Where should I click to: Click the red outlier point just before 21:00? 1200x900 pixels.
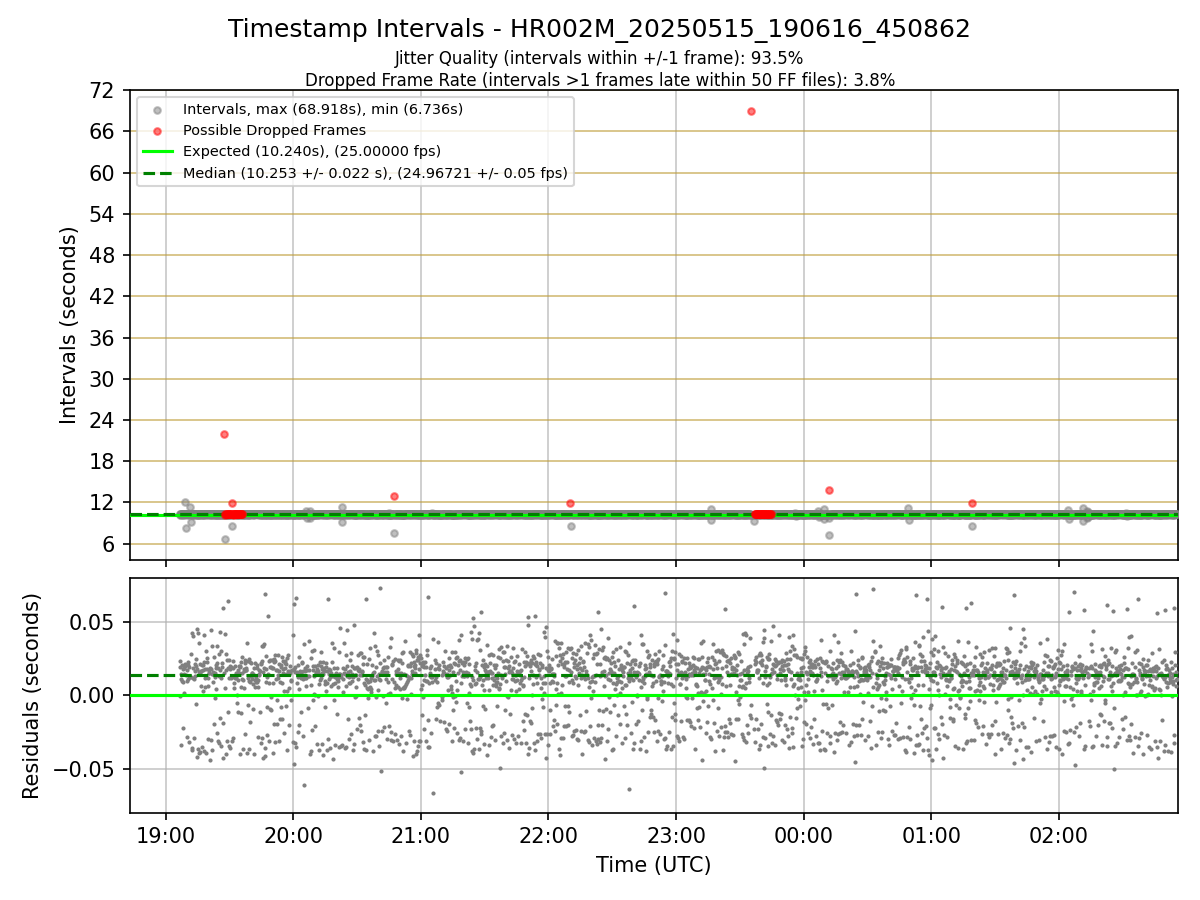pos(394,496)
